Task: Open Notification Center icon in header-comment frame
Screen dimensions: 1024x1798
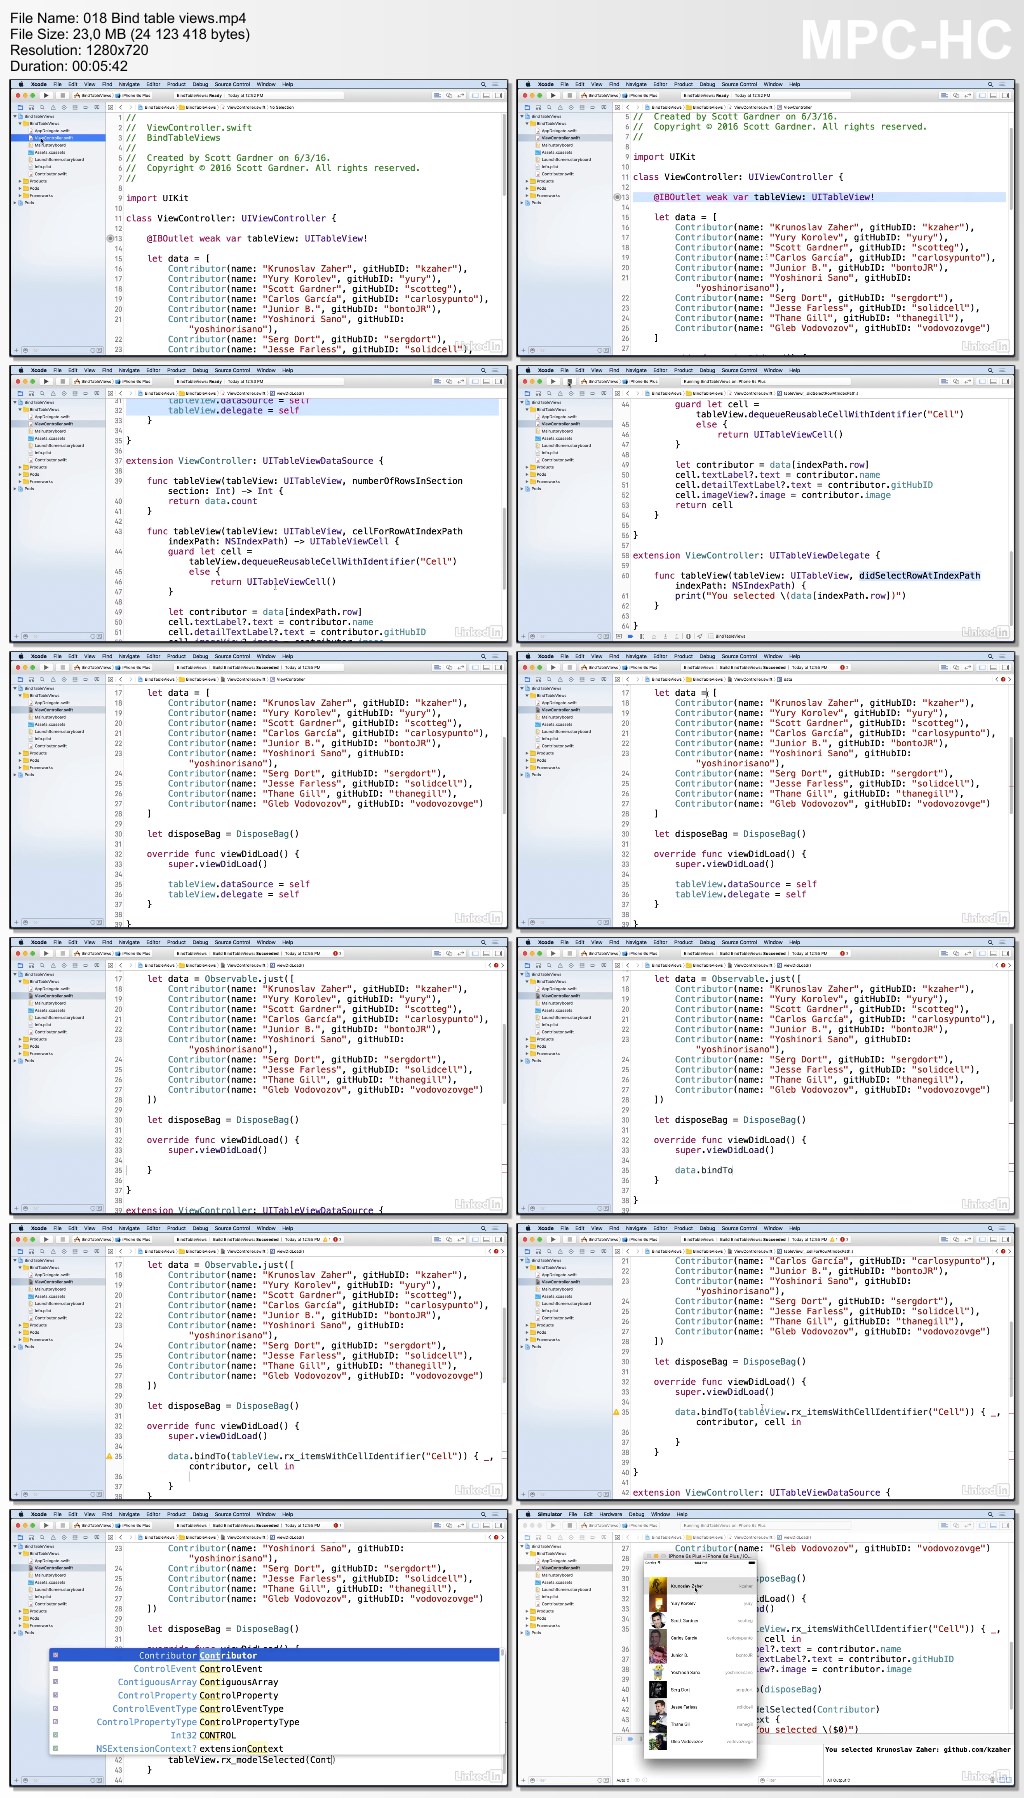Action: pyautogui.click(x=495, y=84)
